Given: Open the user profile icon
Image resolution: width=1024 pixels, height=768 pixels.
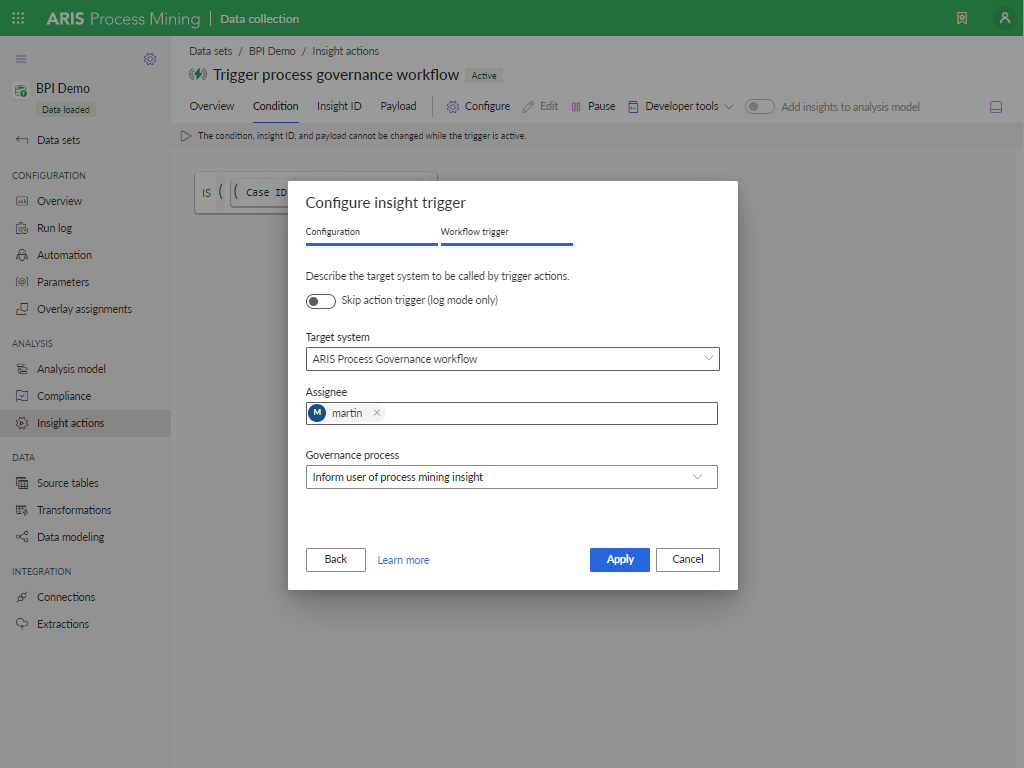Looking at the screenshot, I should coord(1005,18).
